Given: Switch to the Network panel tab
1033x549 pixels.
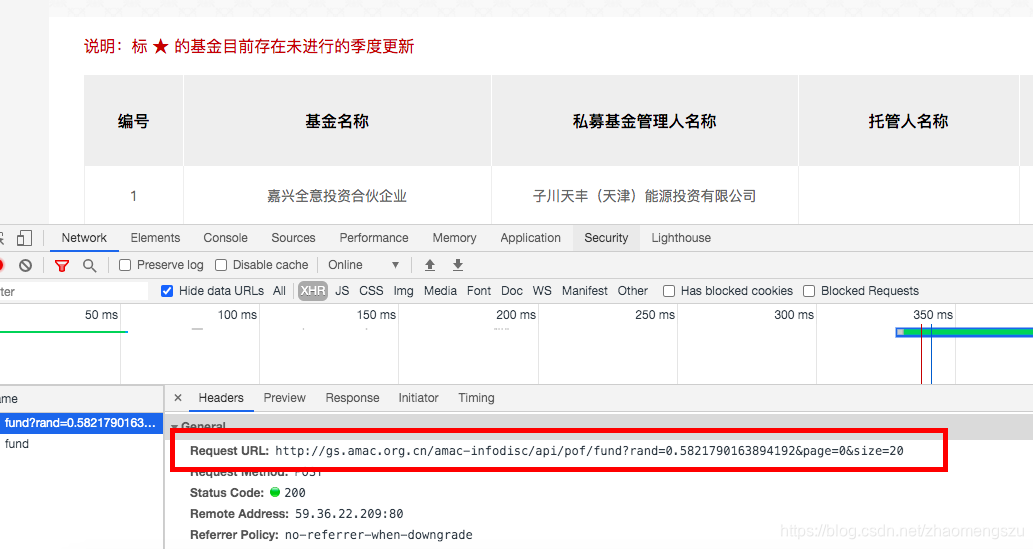Looking at the screenshot, I should click(84, 238).
